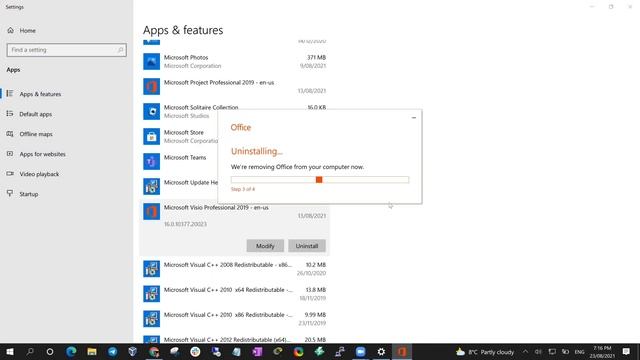Select Visual C++ 2010 x86 Redistributable entry text
640x360 pixels.
pos(228,314)
